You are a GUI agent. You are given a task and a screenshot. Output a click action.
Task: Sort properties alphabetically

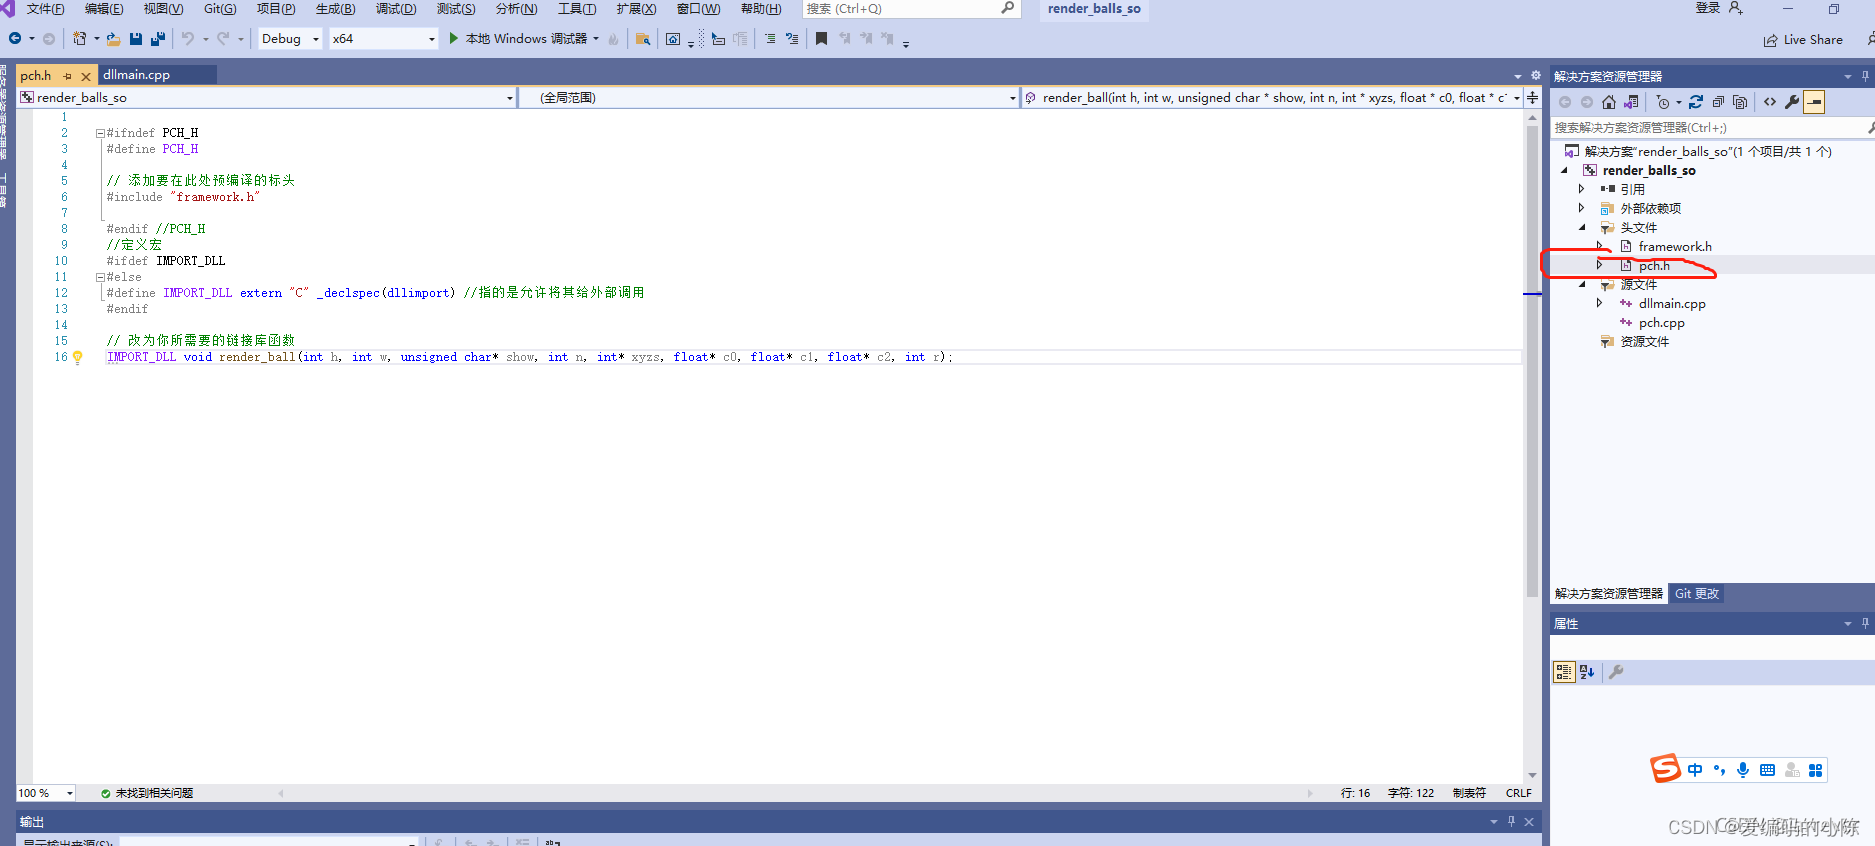[x=1587, y=672]
